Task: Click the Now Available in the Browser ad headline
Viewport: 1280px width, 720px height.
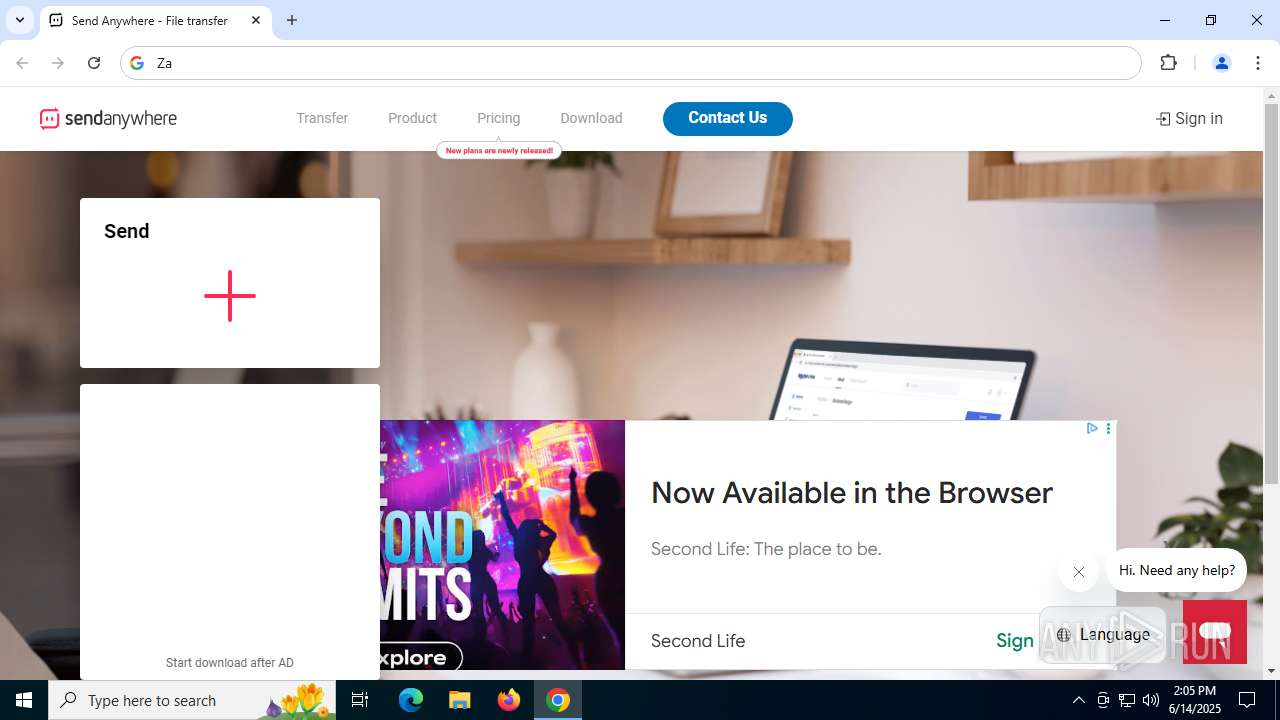Action: point(852,493)
